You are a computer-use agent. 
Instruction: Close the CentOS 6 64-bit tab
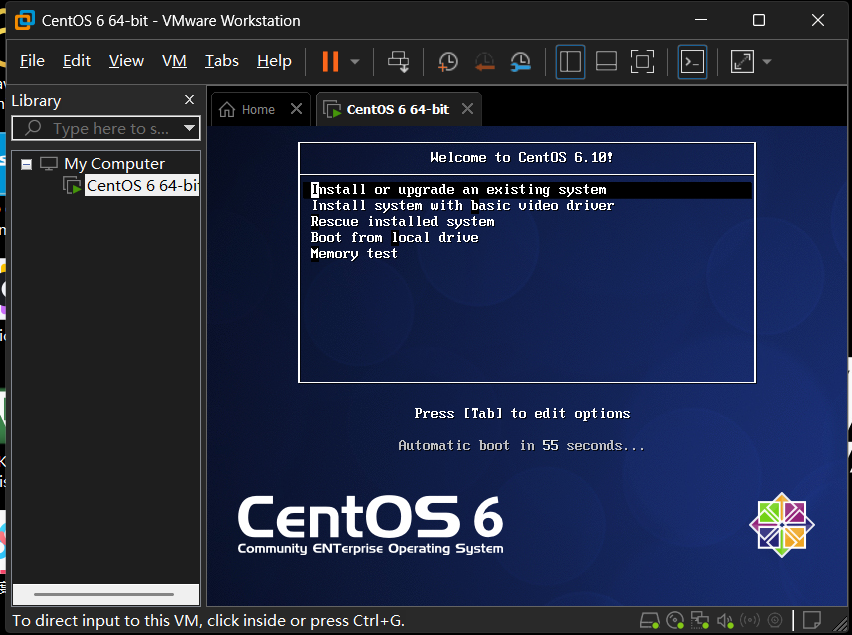[467, 109]
